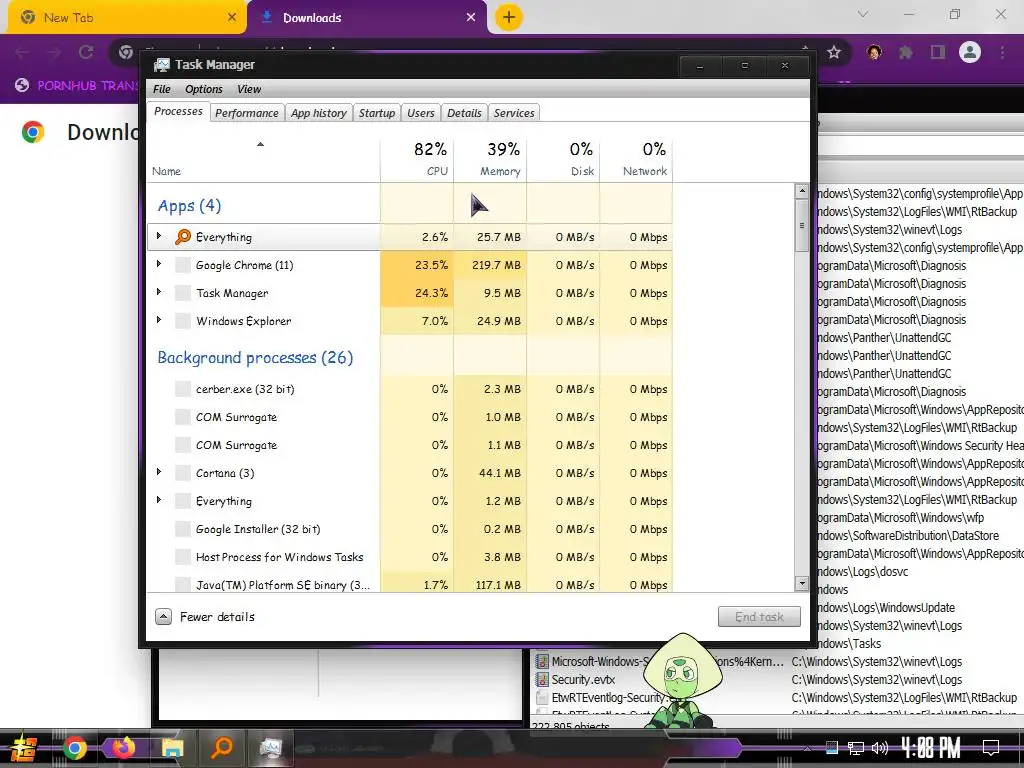Switch to the Users tab
The width and height of the screenshot is (1024, 768).
click(x=421, y=113)
